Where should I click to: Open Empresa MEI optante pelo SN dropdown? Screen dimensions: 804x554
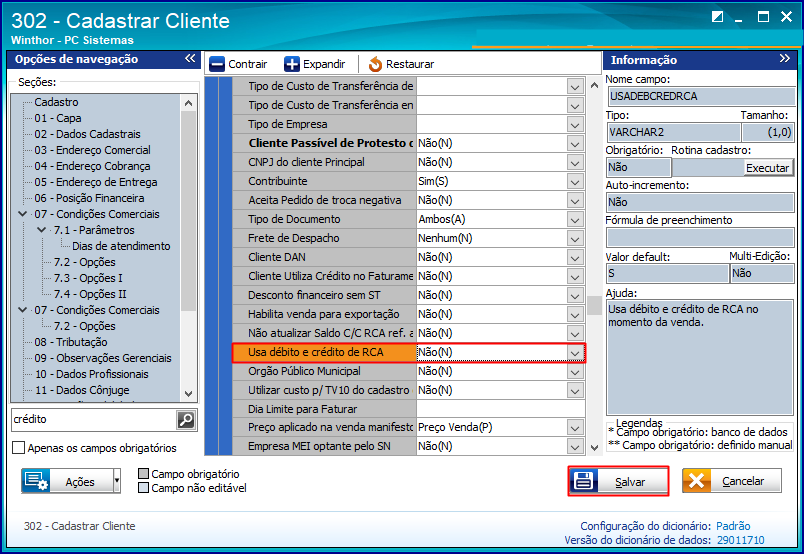point(575,447)
